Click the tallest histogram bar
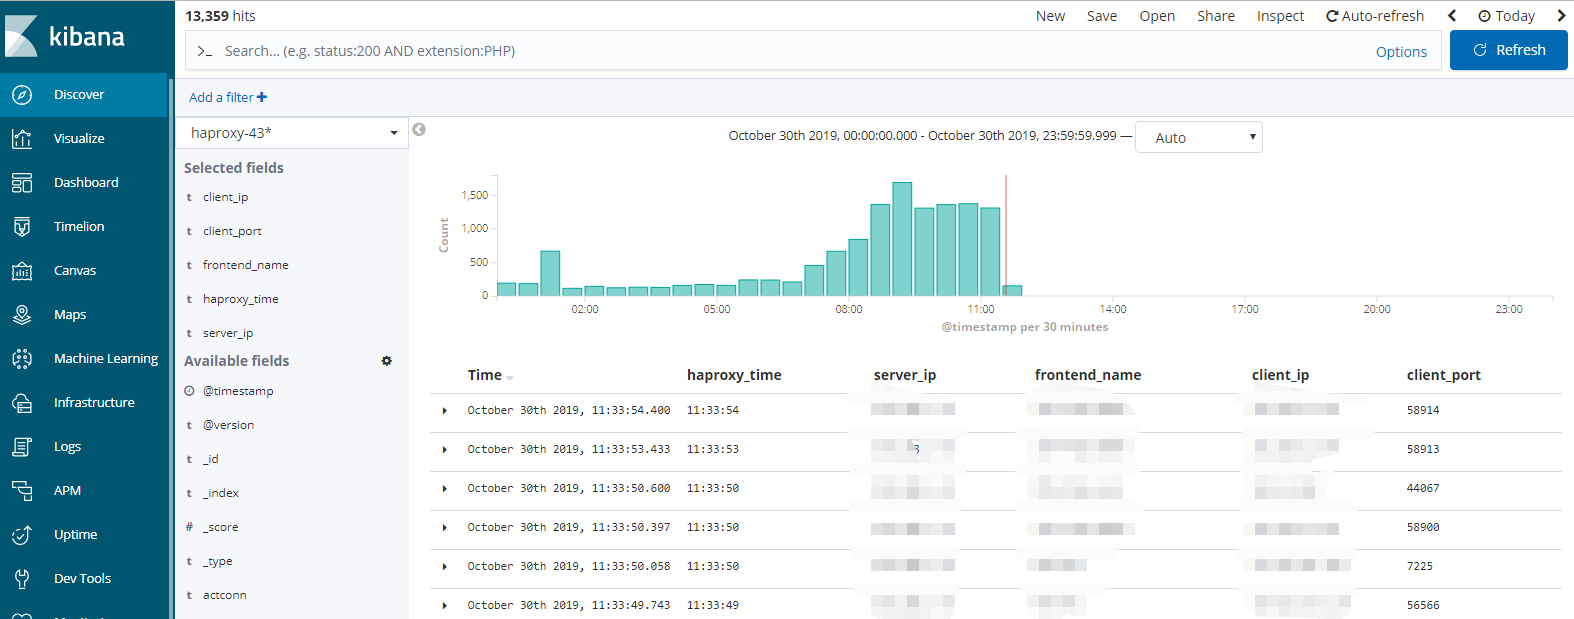The image size is (1574, 619). pyautogui.click(x=902, y=239)
